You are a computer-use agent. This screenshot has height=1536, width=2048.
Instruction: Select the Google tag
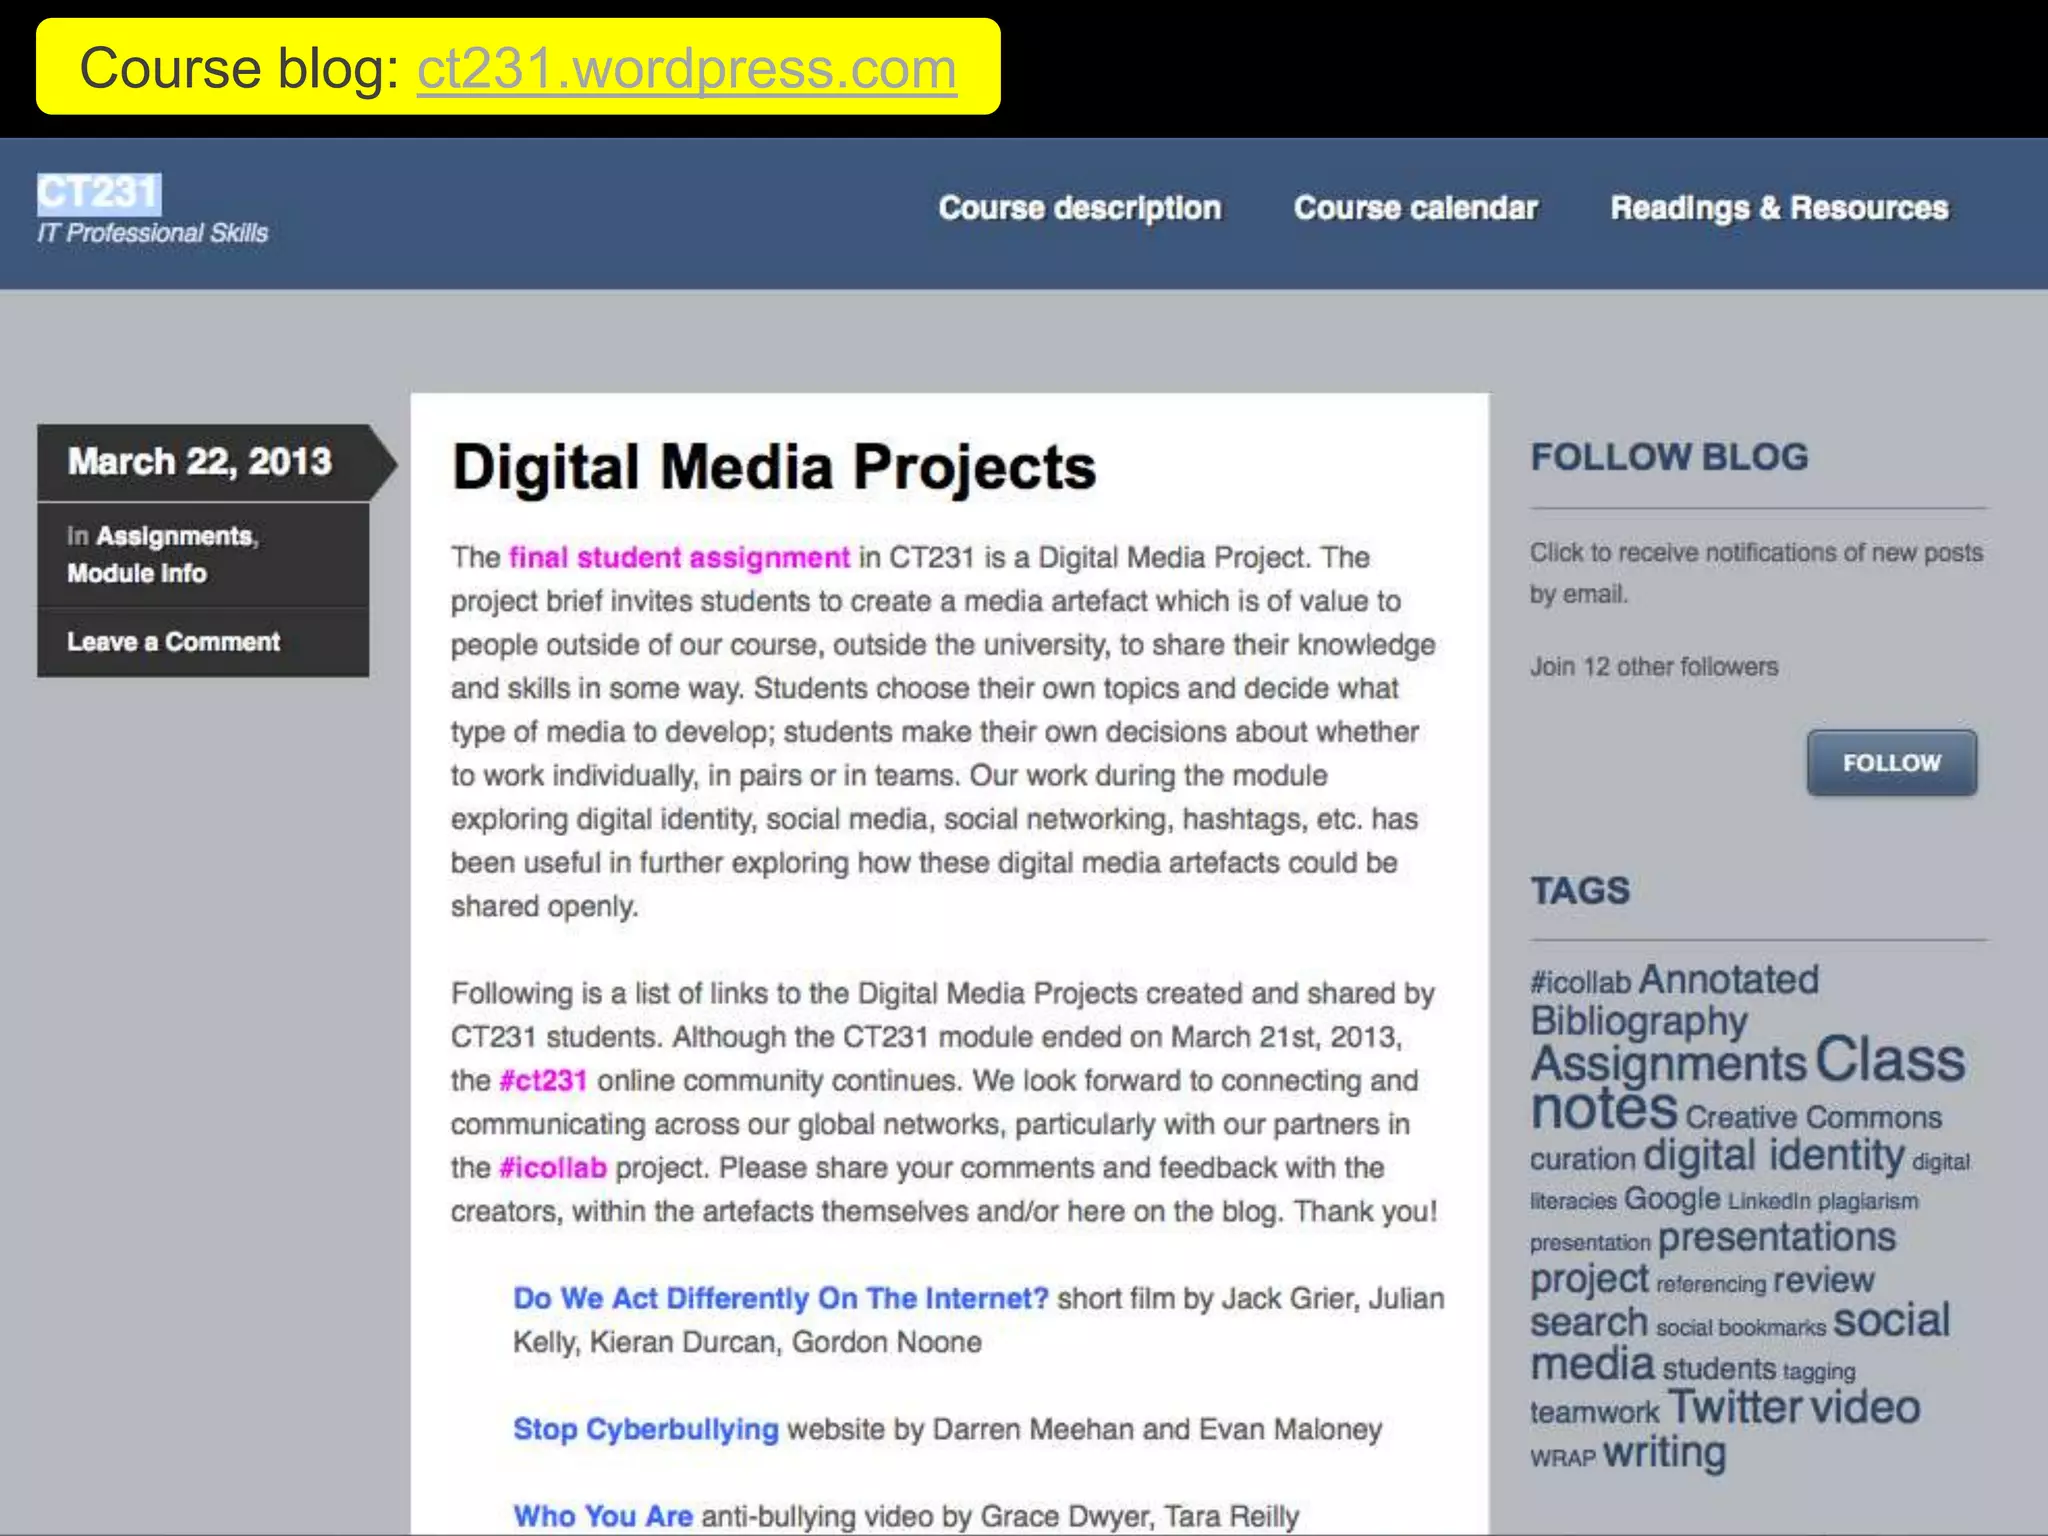click(x=1671, y=1198)
